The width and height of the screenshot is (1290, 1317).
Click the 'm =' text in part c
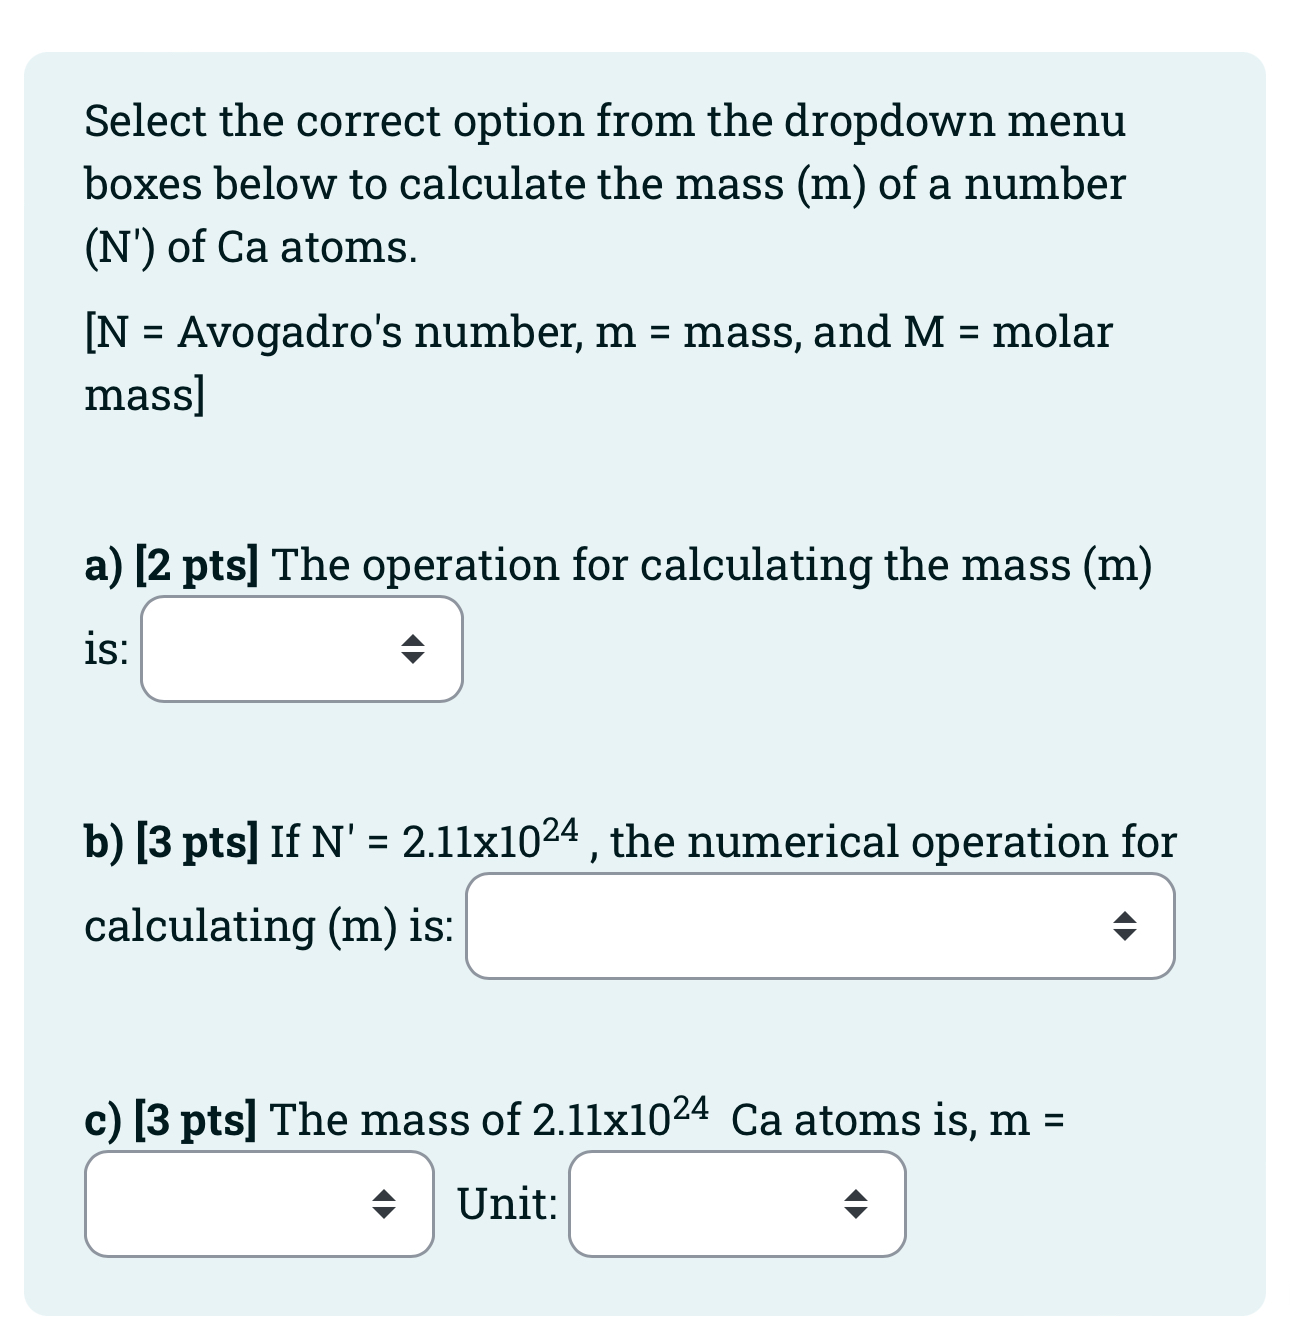pyautogui.click(x=1030, y=1120)
